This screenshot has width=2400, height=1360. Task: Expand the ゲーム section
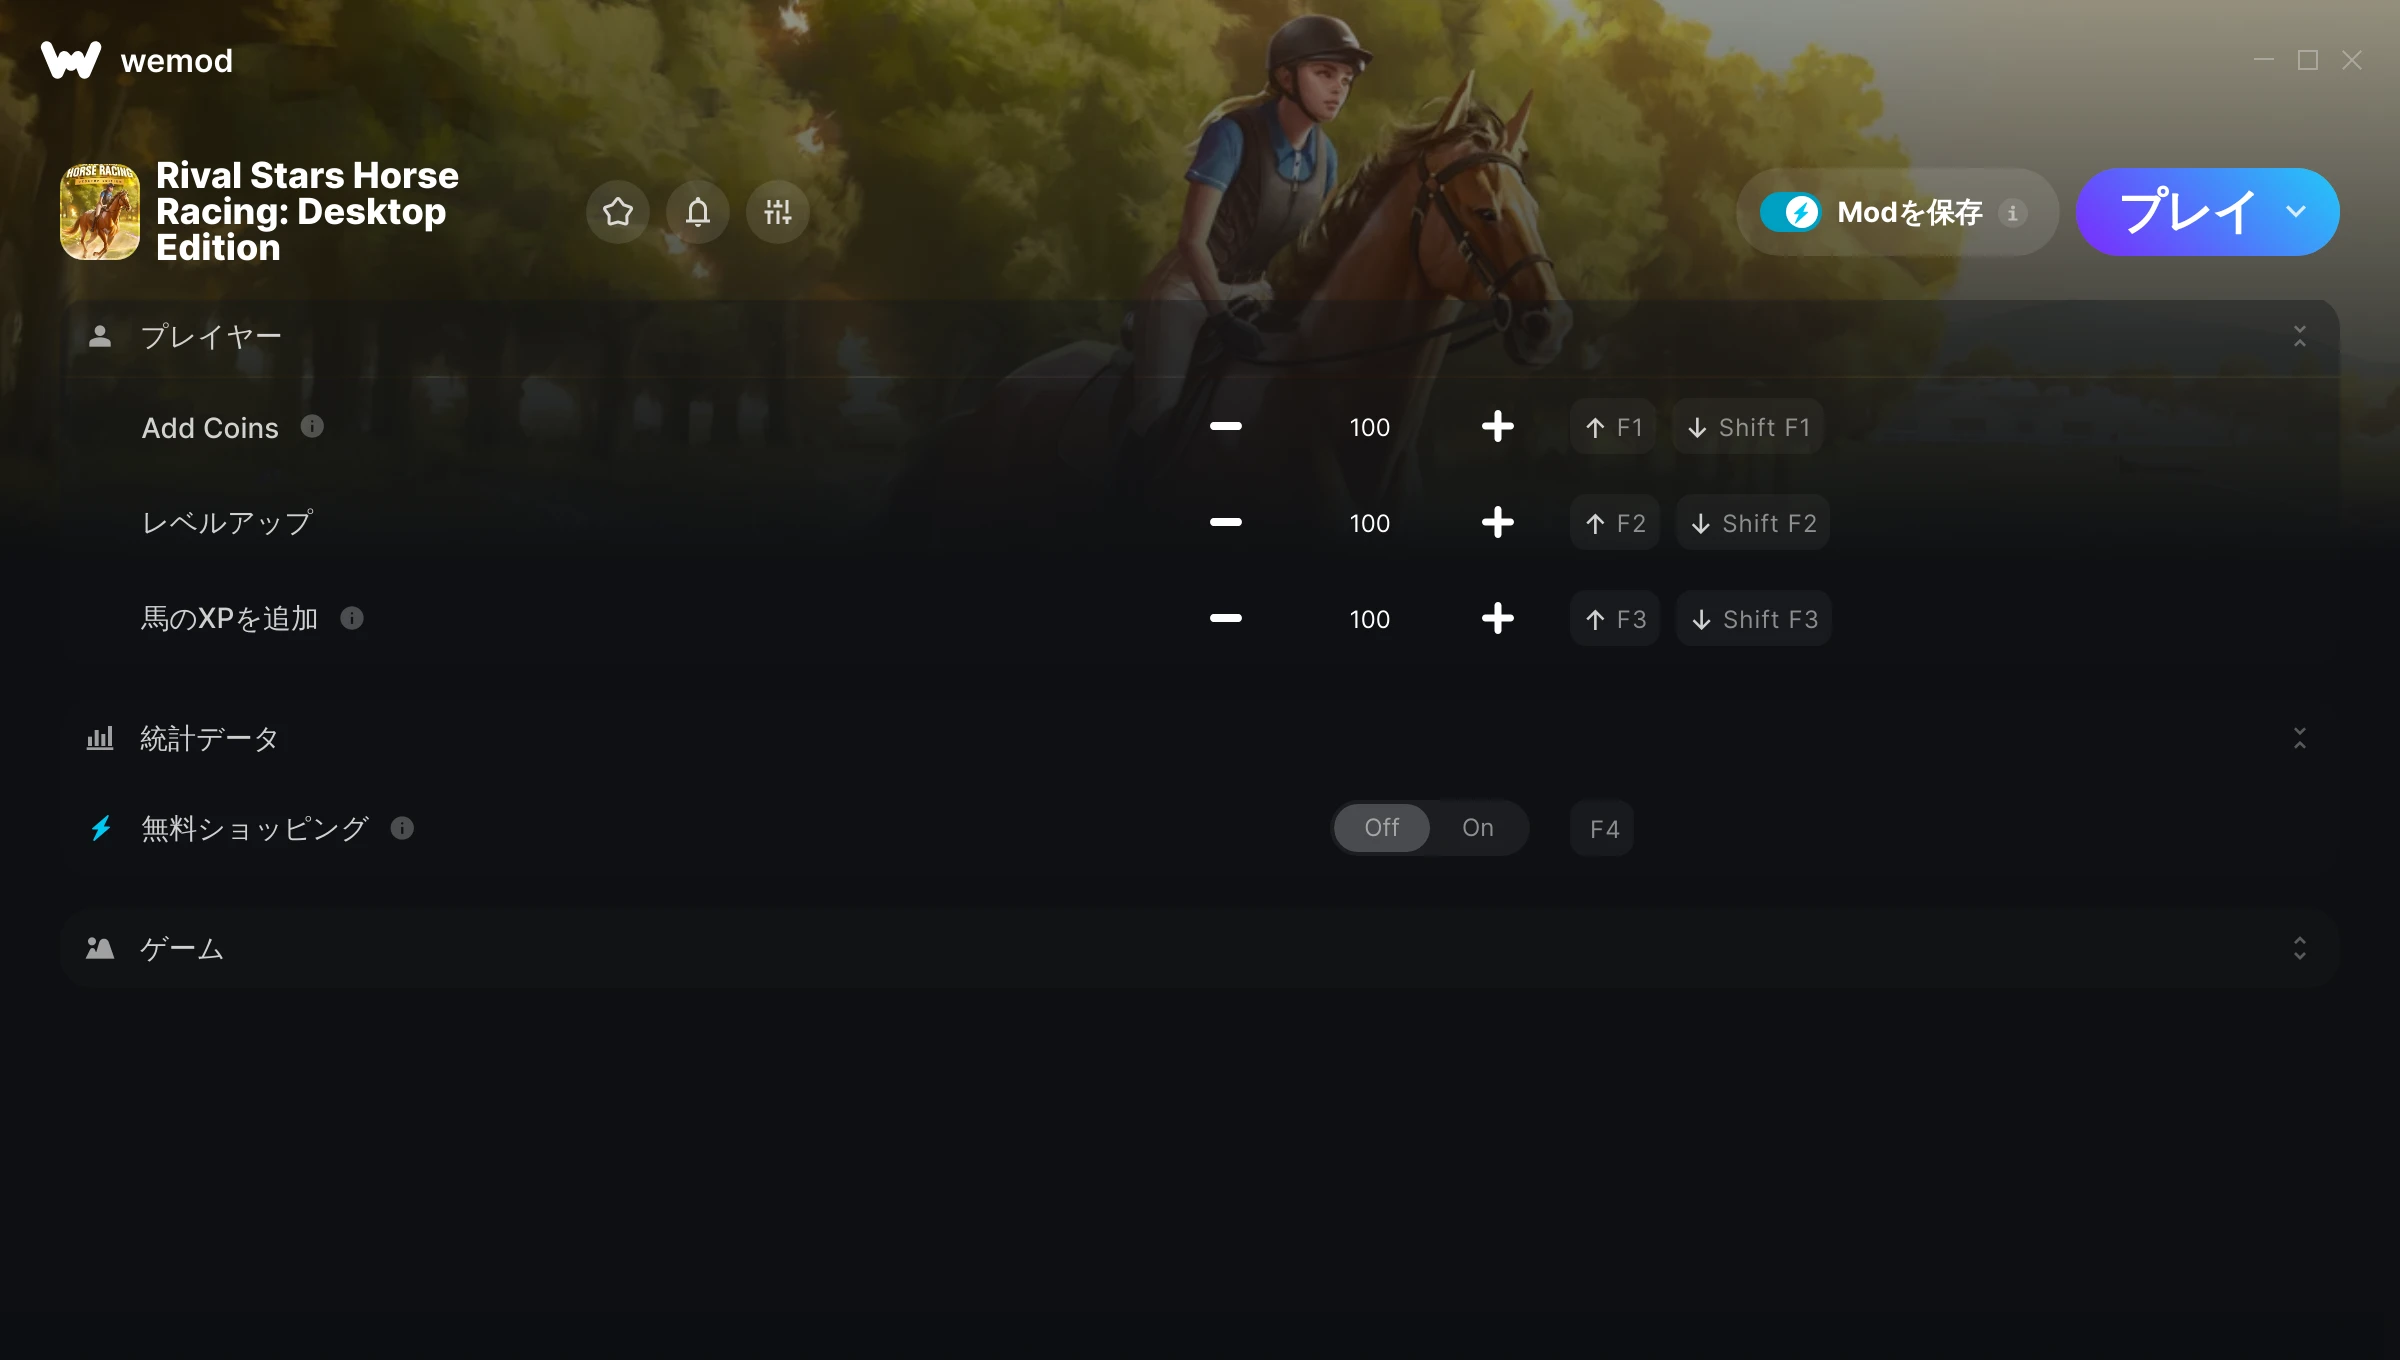(2300, 948)
